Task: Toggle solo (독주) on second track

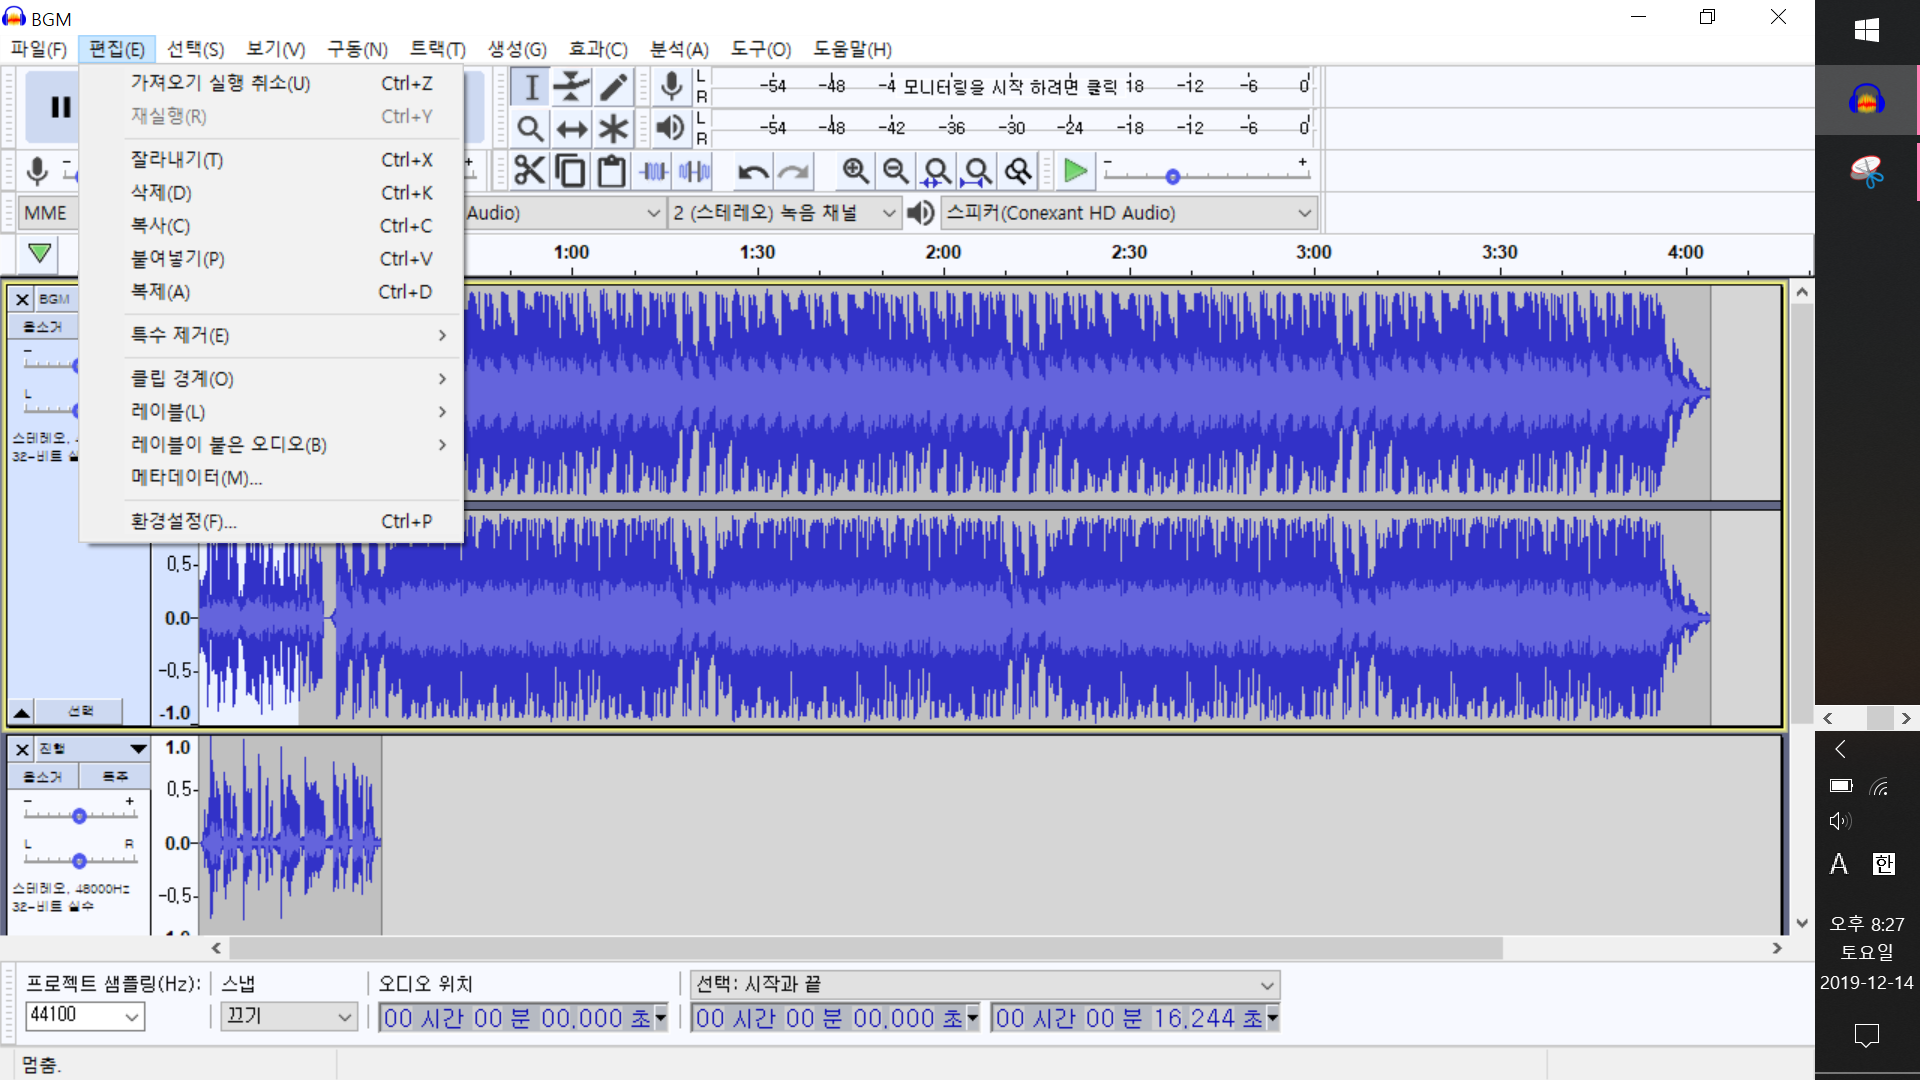Action: click(x=115, y=776)
